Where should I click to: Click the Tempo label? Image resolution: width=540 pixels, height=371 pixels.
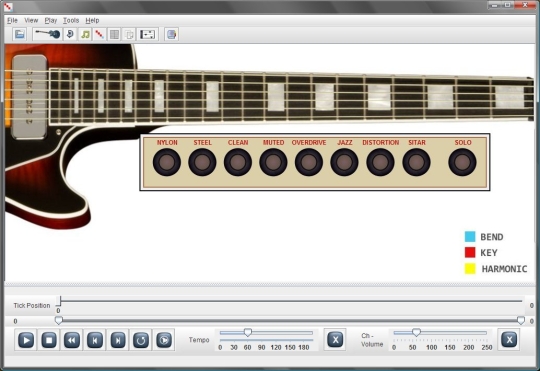click(x=199, y=340)
